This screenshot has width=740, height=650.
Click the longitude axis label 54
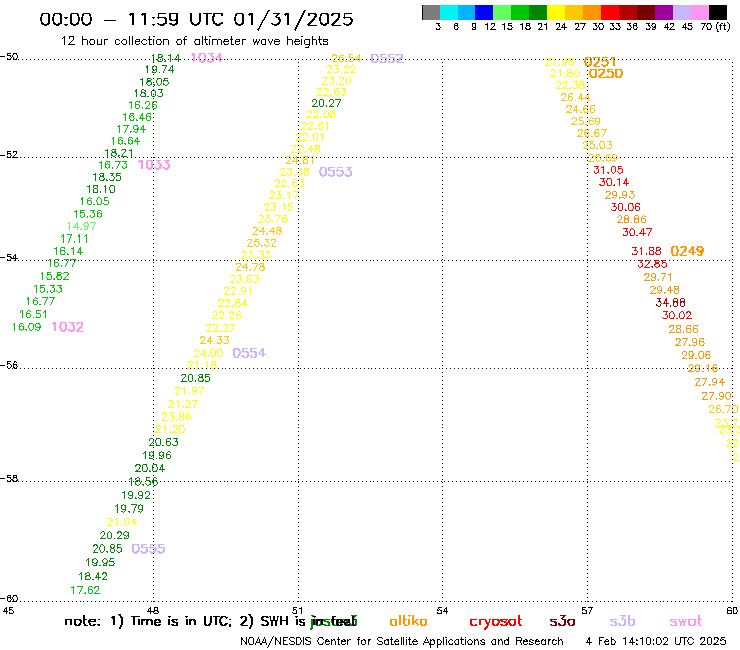point(442,610)
